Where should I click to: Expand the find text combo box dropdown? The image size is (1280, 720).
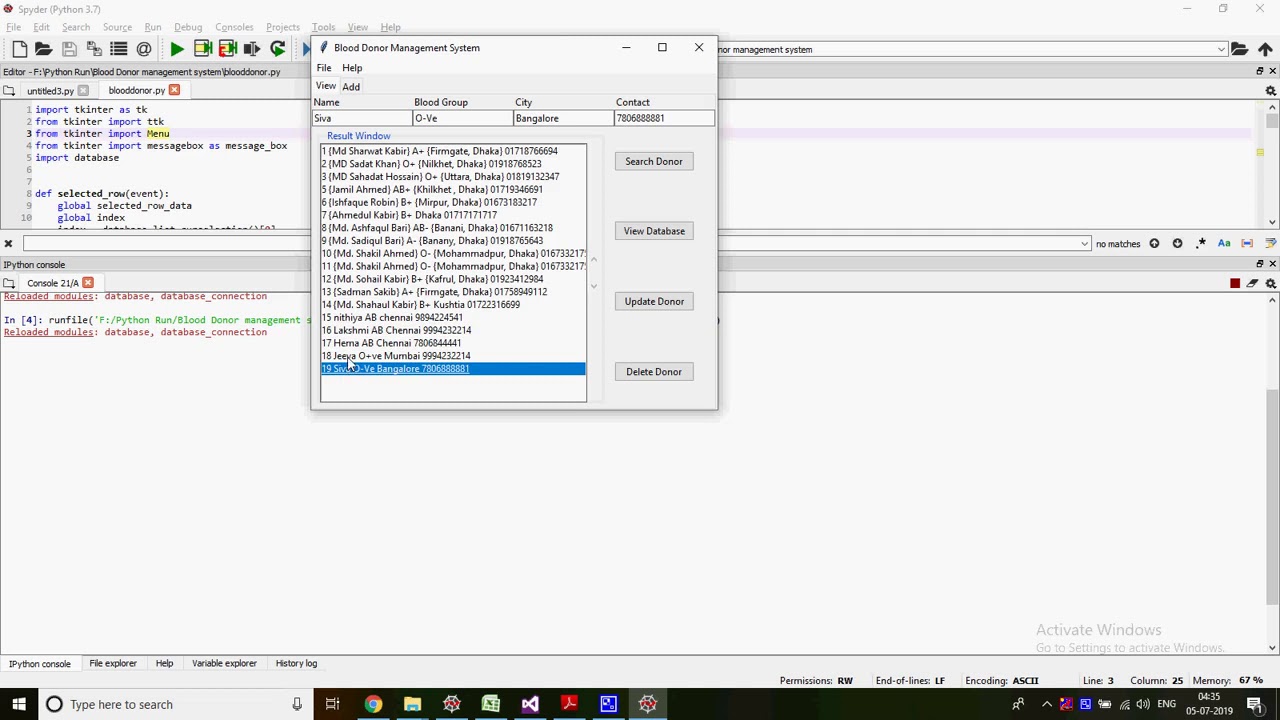coord(1084,244)
